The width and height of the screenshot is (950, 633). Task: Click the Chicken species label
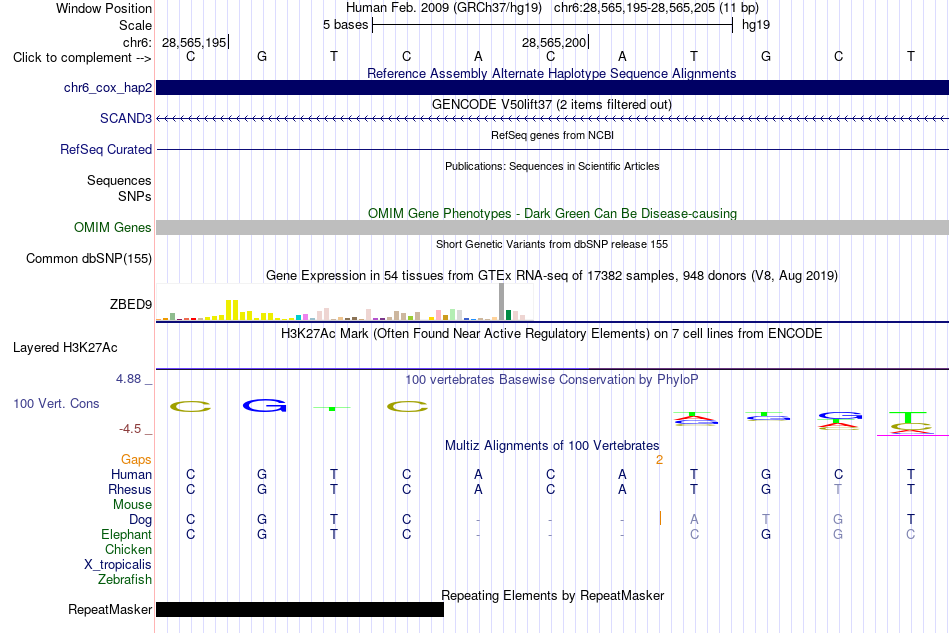click(128, 549)
